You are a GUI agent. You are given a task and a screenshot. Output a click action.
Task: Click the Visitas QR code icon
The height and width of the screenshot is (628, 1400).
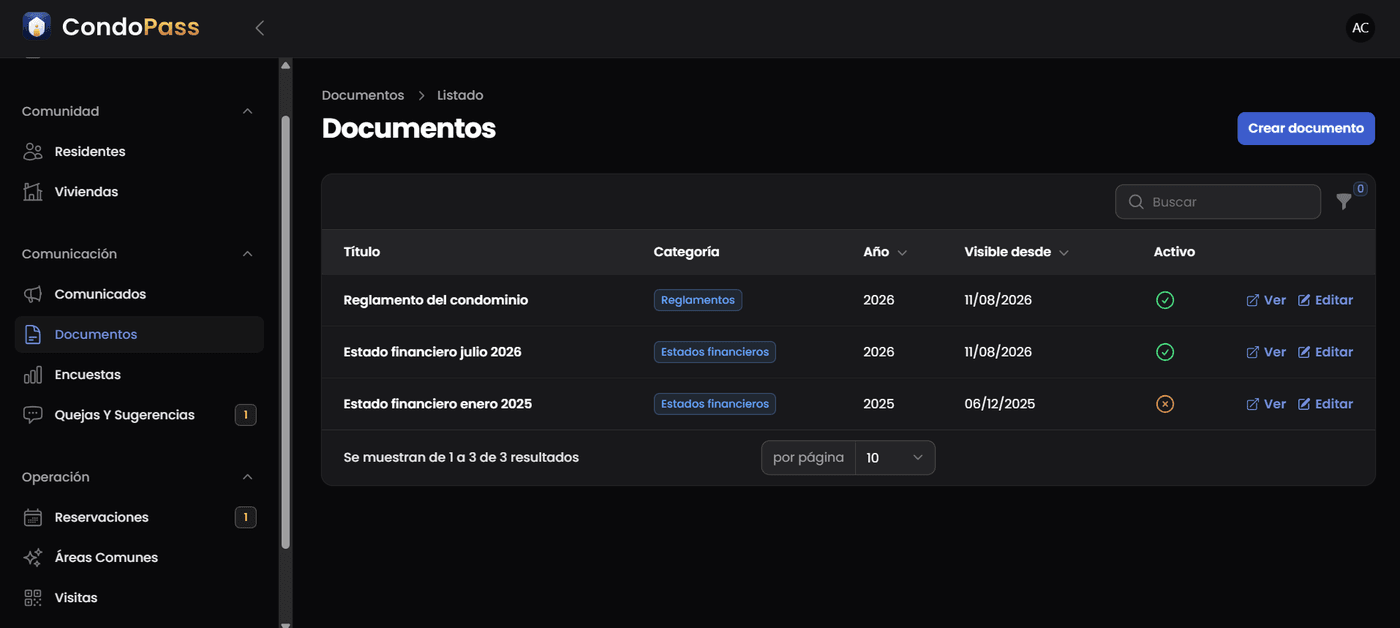(x=33, y=597)
